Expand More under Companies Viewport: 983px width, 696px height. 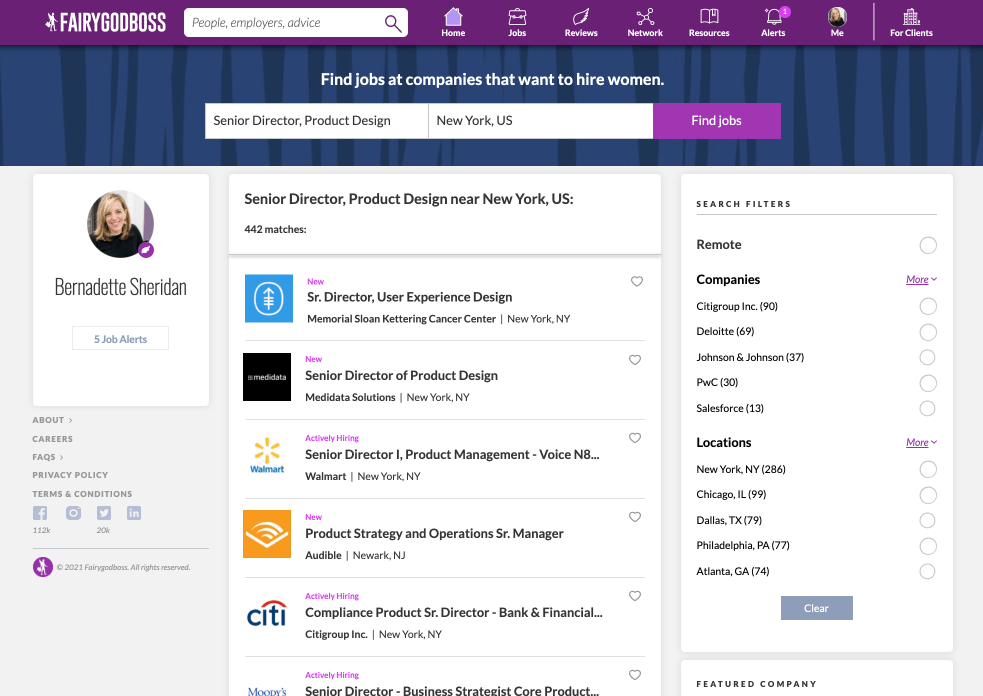point(921,280)
